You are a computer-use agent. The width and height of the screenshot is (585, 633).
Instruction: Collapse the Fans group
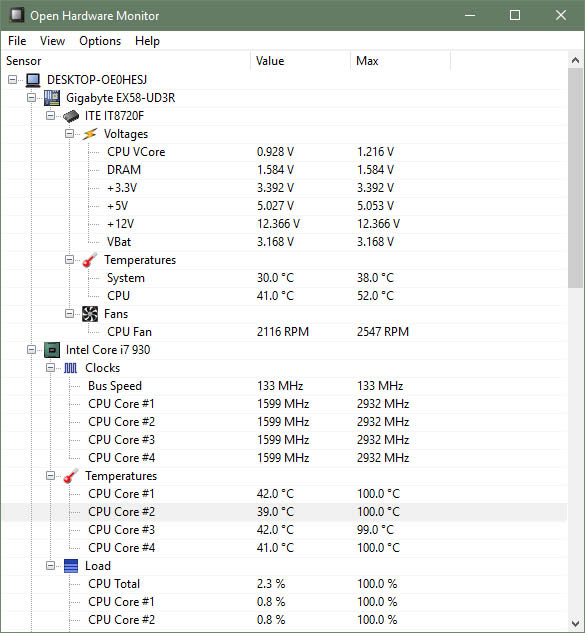(69, 314)
